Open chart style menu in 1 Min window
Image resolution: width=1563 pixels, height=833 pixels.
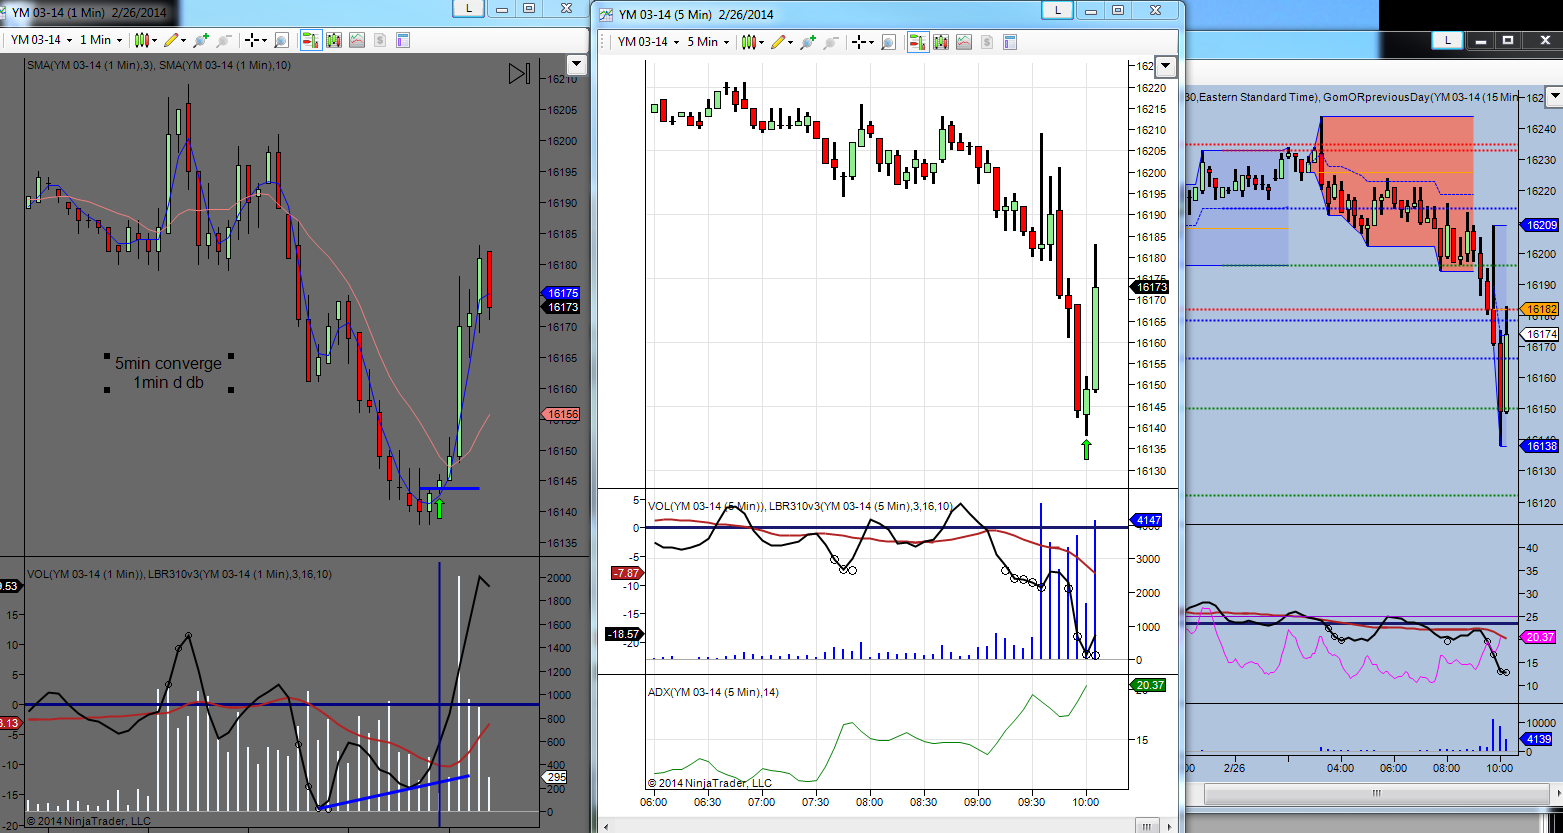coord(145,40)
